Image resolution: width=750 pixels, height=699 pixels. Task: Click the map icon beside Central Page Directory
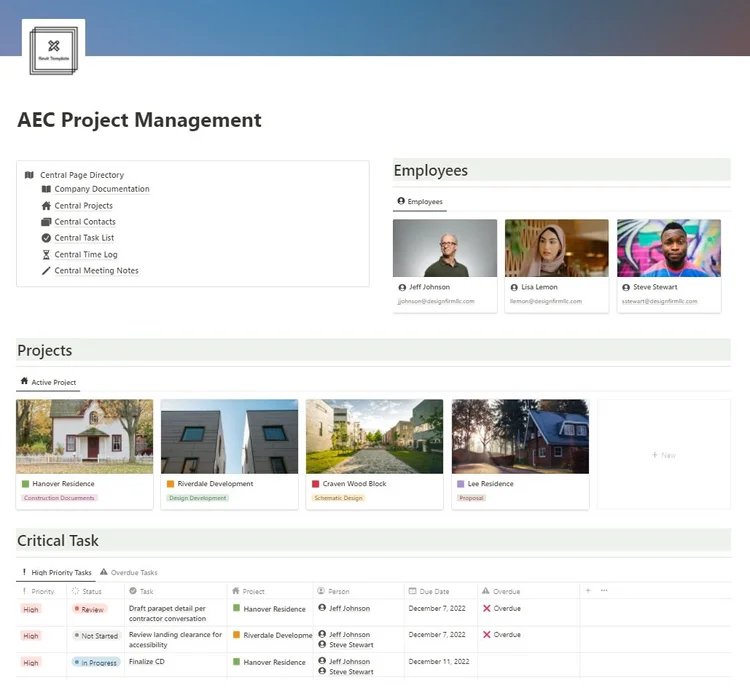point(29,175)
